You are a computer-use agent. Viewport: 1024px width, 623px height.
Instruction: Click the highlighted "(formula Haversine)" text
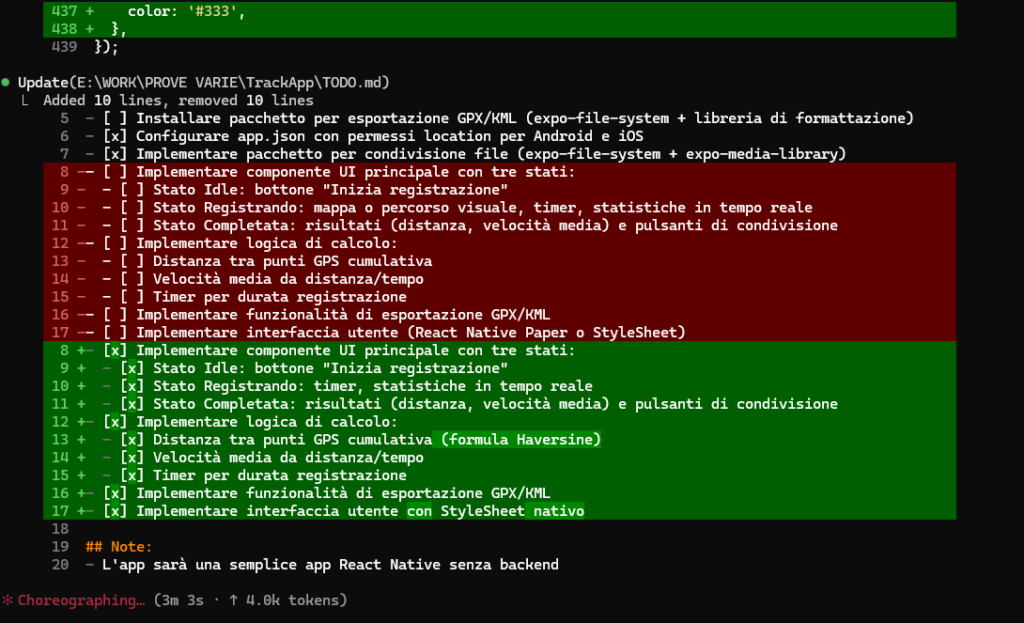tap(520, 440)
